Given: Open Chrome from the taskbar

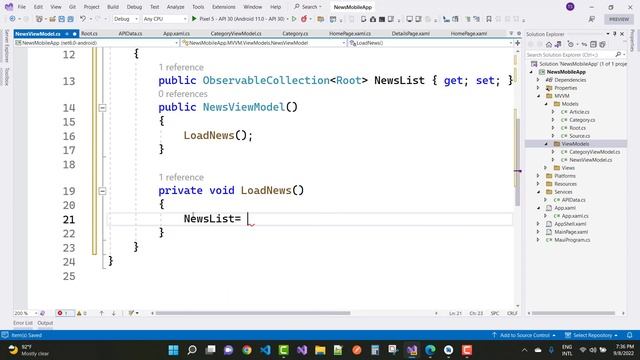Looking at the screenshot, I should coord(247,350).
